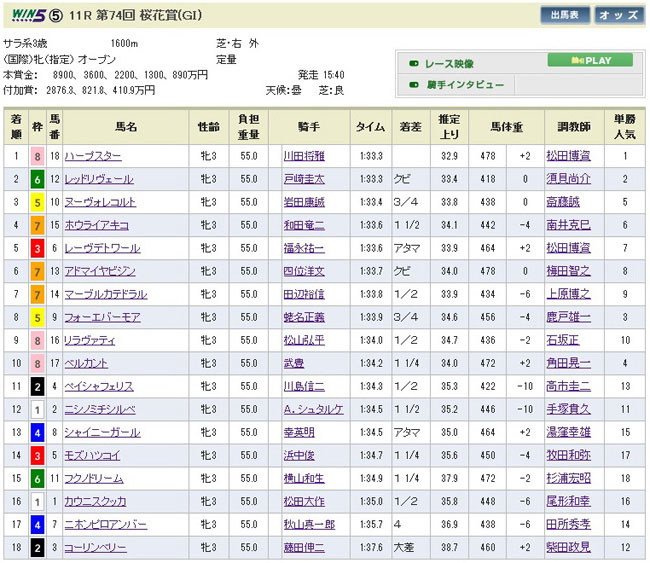Screen dimensions: 650x563
Task: Open horse link レッドリヴェール
Action: [99, 179]
